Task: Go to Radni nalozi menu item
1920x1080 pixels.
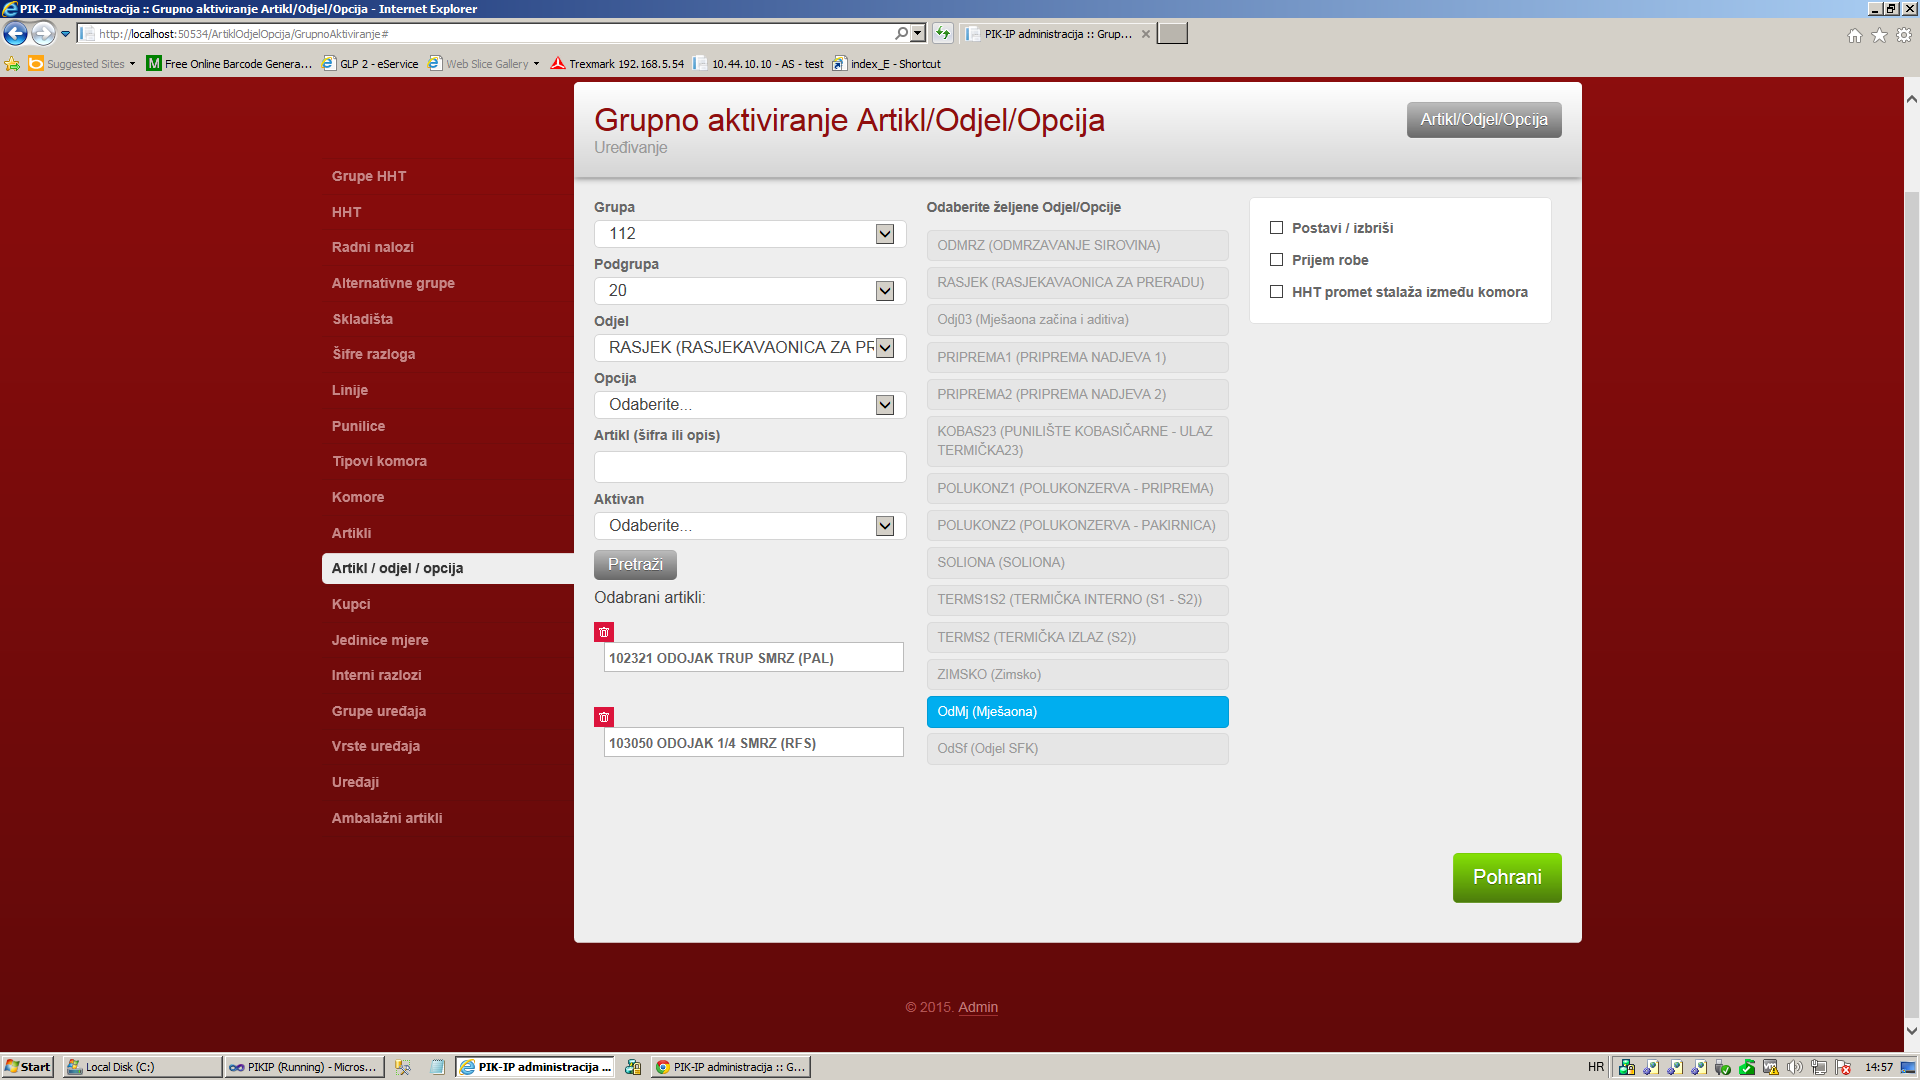Action: tap(373, 247)
